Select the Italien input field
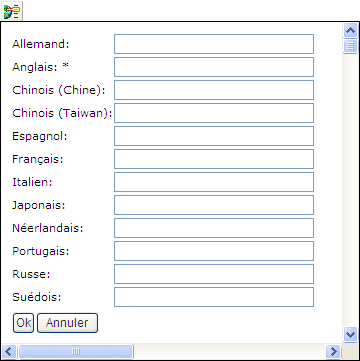The image size is (360, 361). click(214, 182)
